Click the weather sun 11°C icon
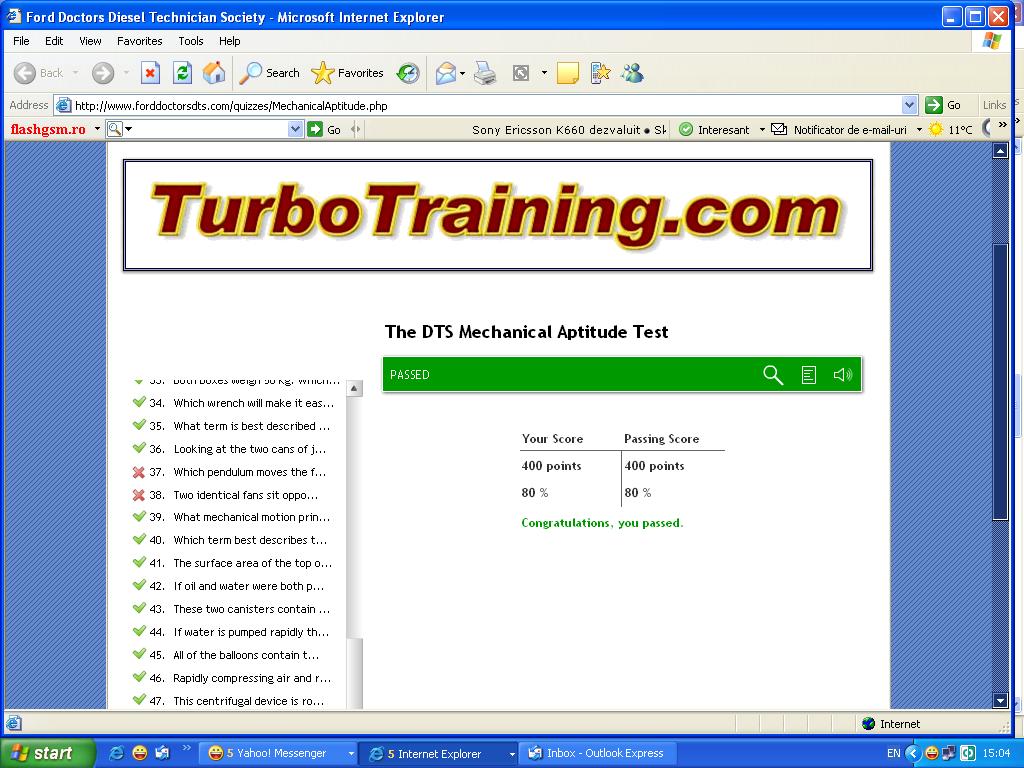 936,129
